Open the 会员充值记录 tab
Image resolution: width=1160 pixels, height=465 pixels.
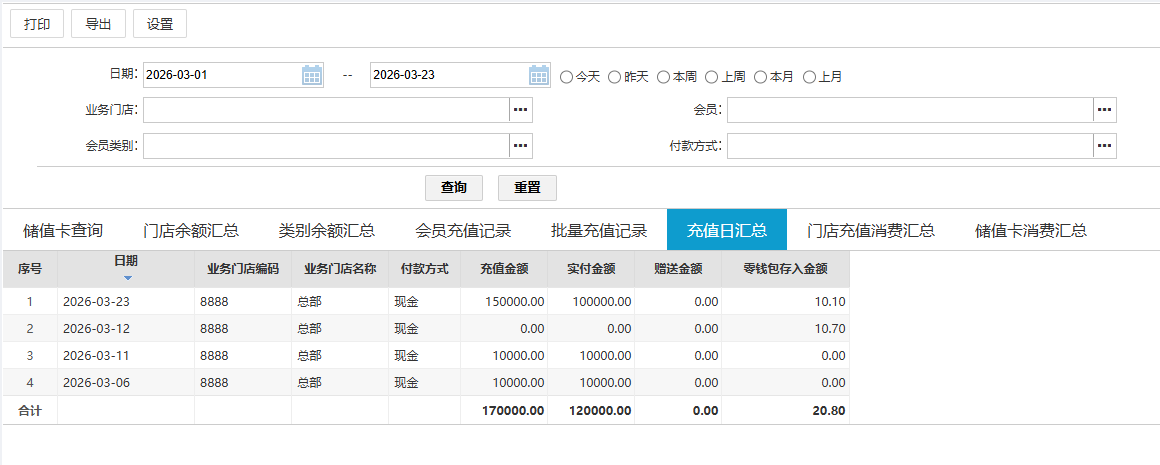463,231
